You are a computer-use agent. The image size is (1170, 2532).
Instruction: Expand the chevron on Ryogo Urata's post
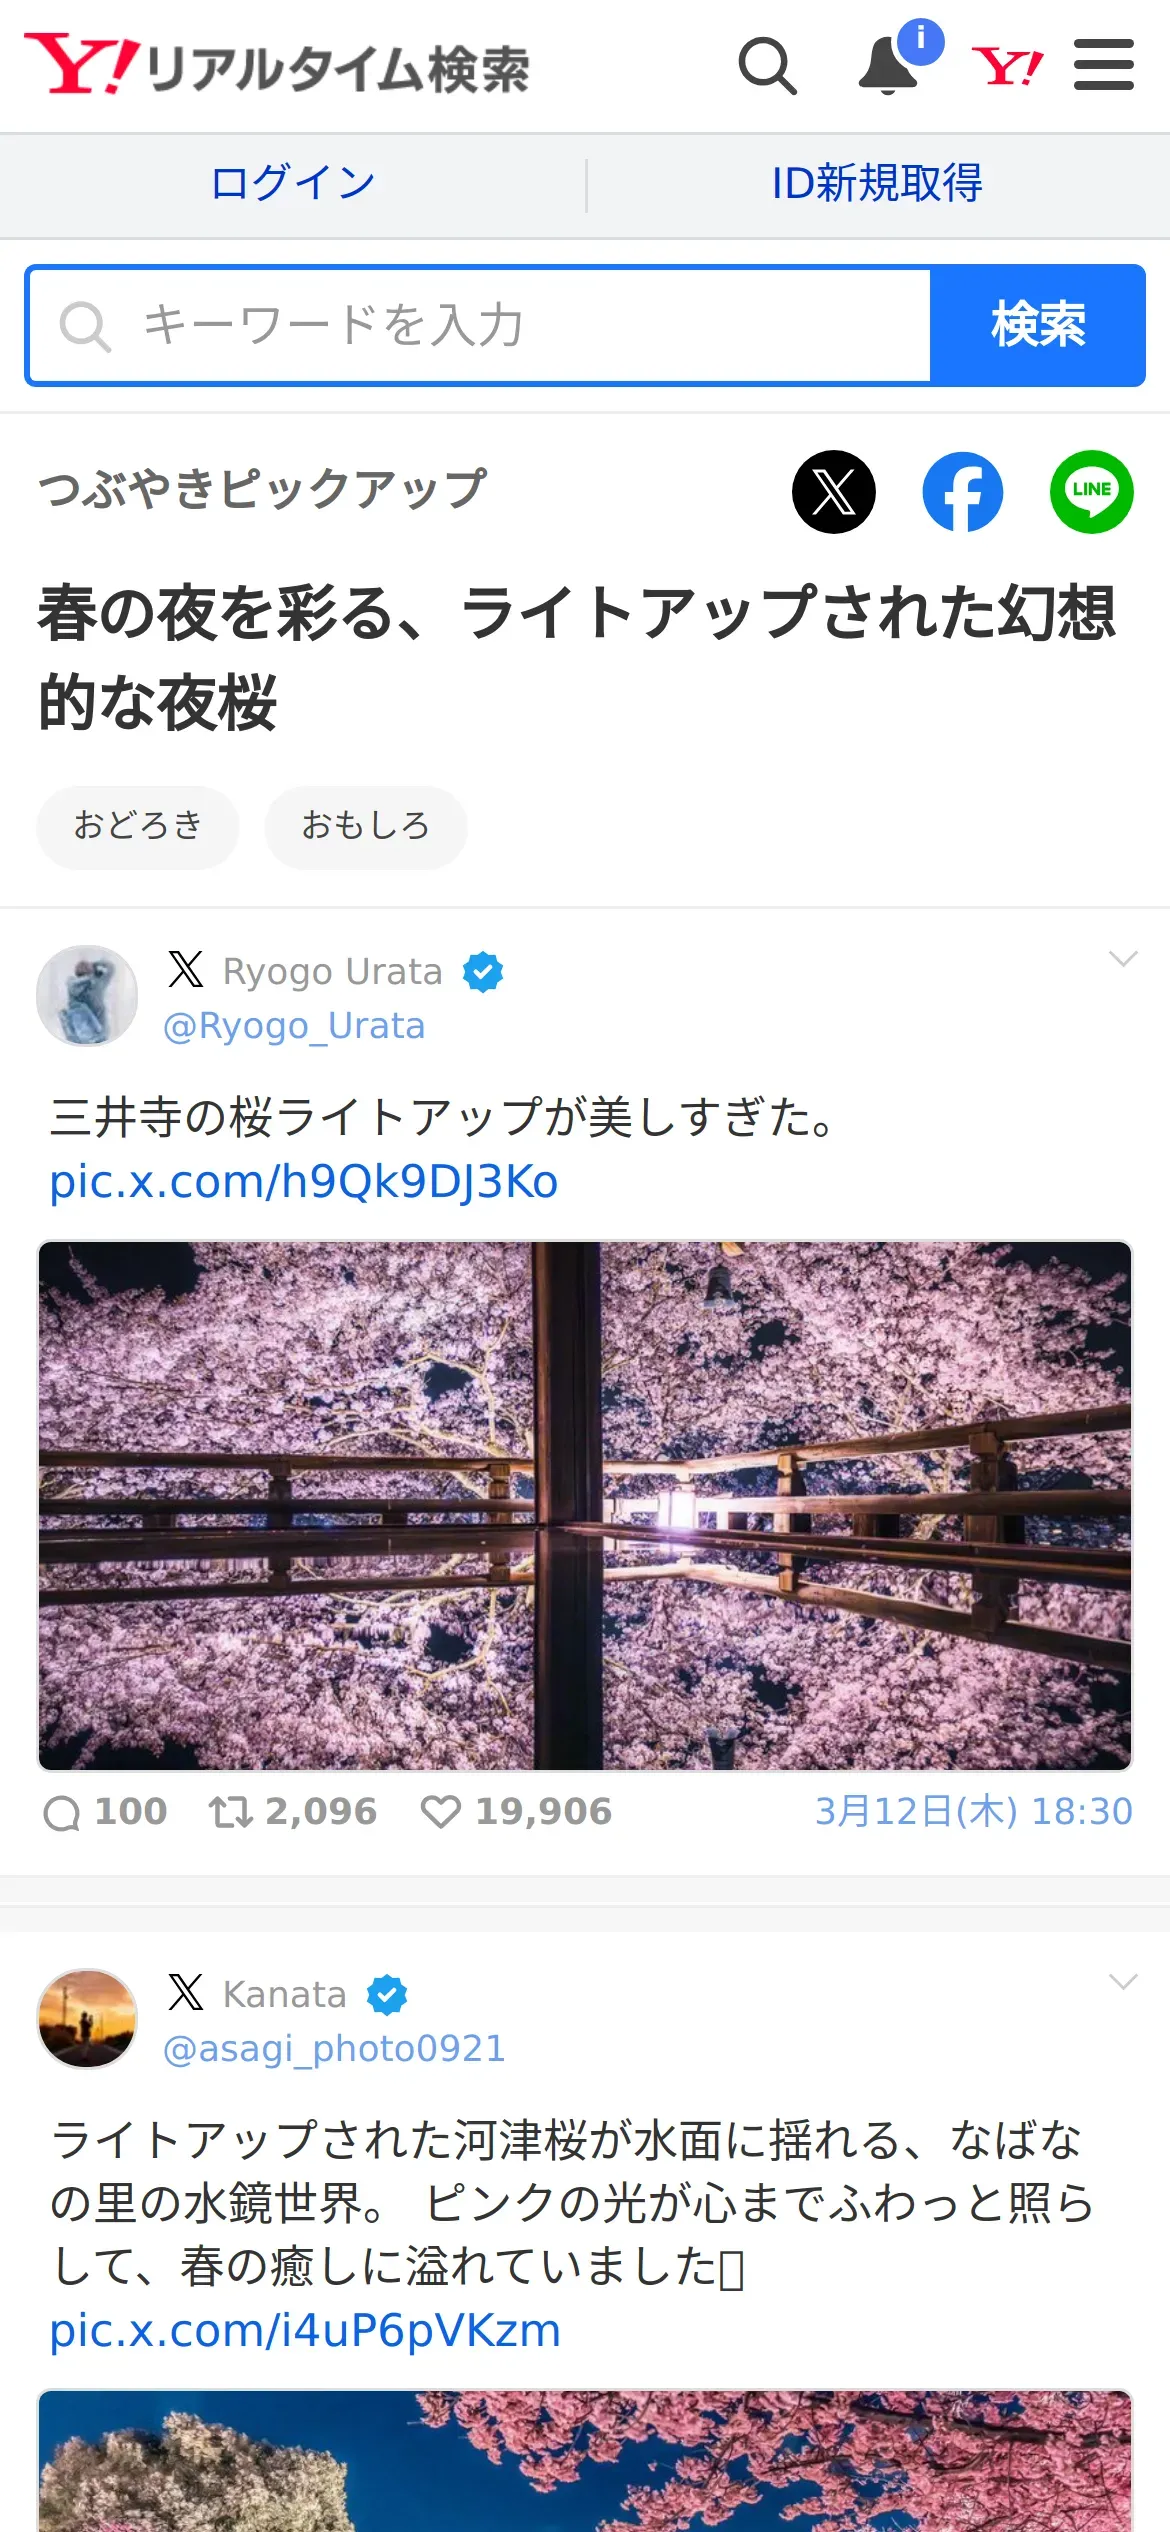(1123, 959)
